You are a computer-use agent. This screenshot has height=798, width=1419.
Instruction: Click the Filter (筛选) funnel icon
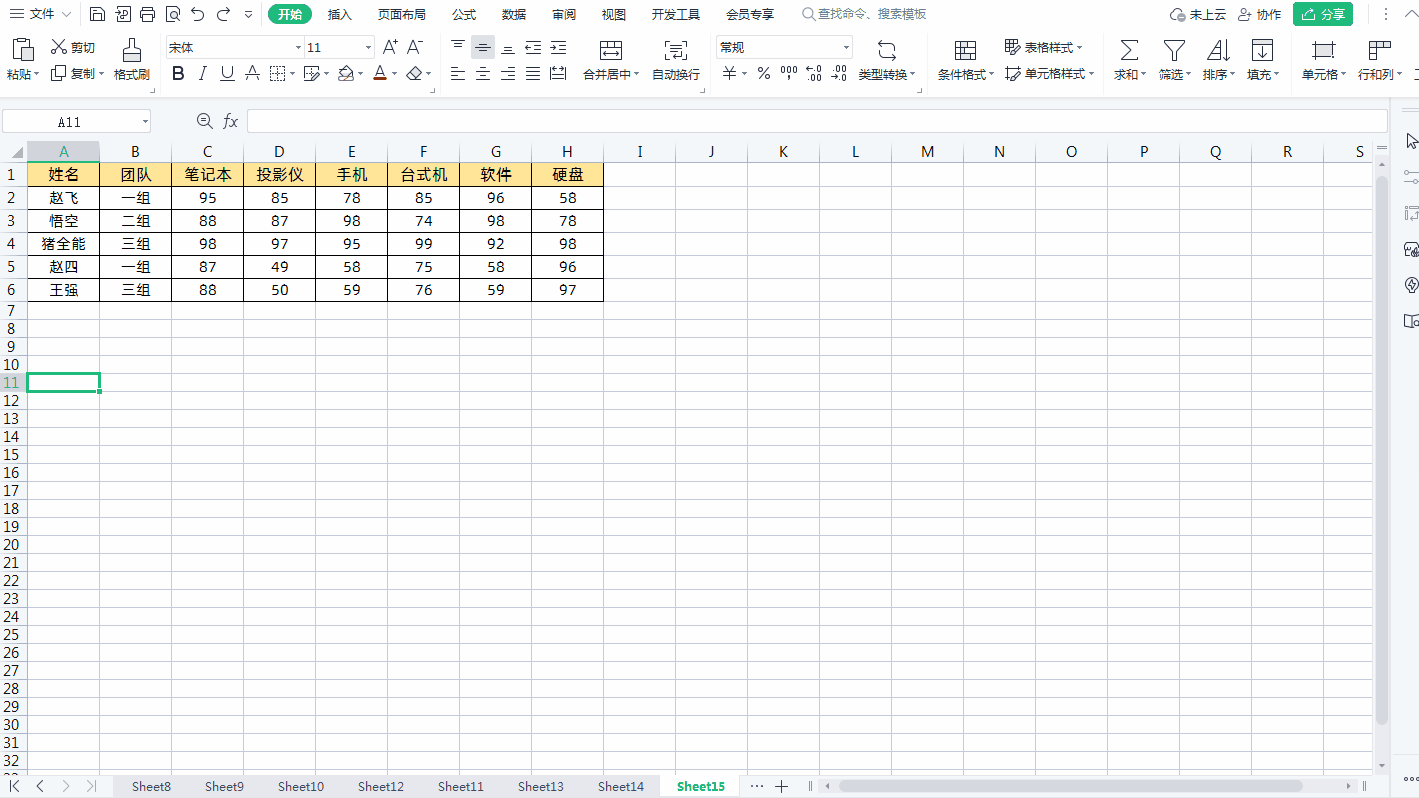[1174, 50]
